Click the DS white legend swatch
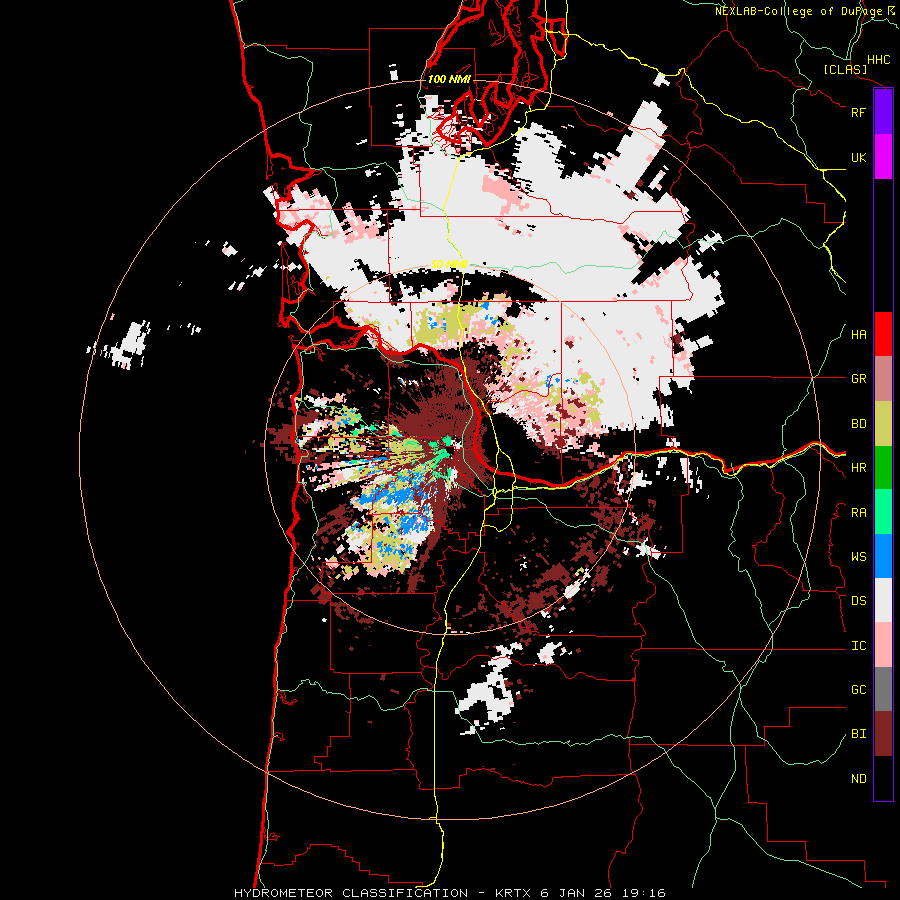The image size is (900, 900). tap(883, 600)
